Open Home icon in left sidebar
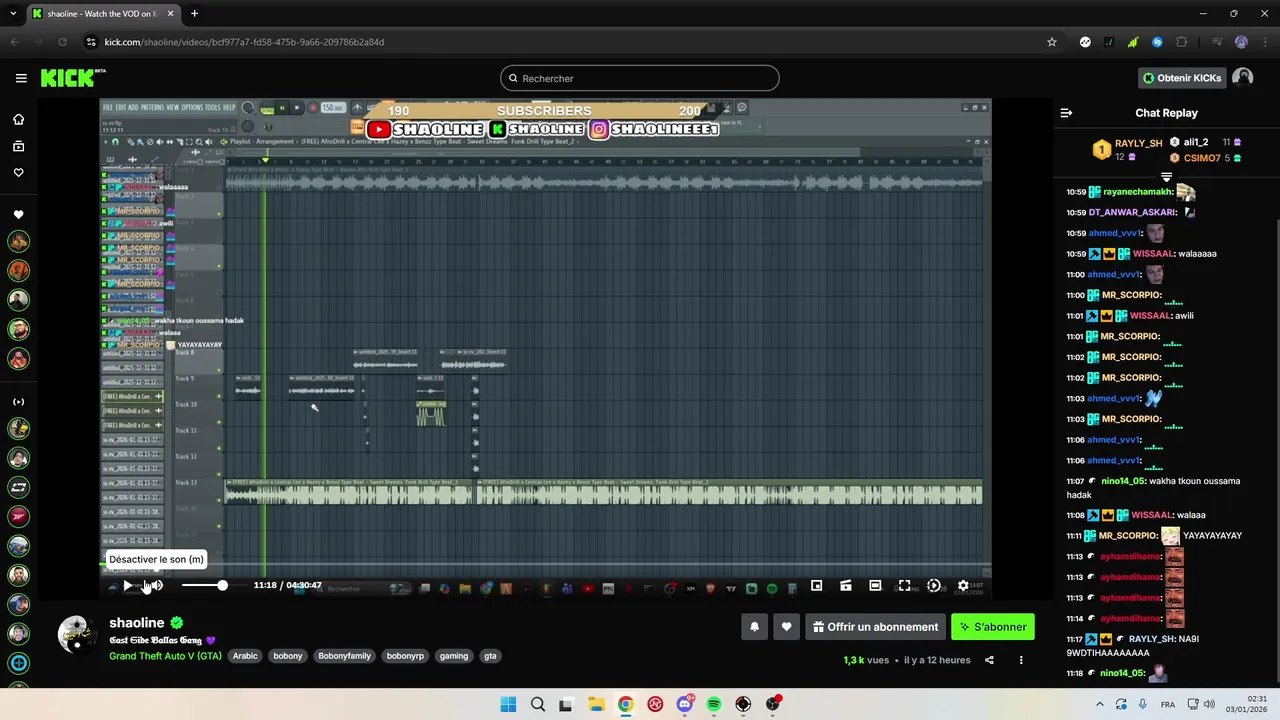This screenshot has height=720, width=1280. point(18,119)
